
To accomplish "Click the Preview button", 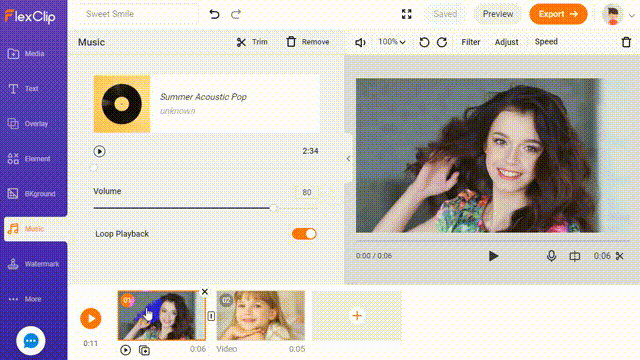I will (x=498, y=14).
